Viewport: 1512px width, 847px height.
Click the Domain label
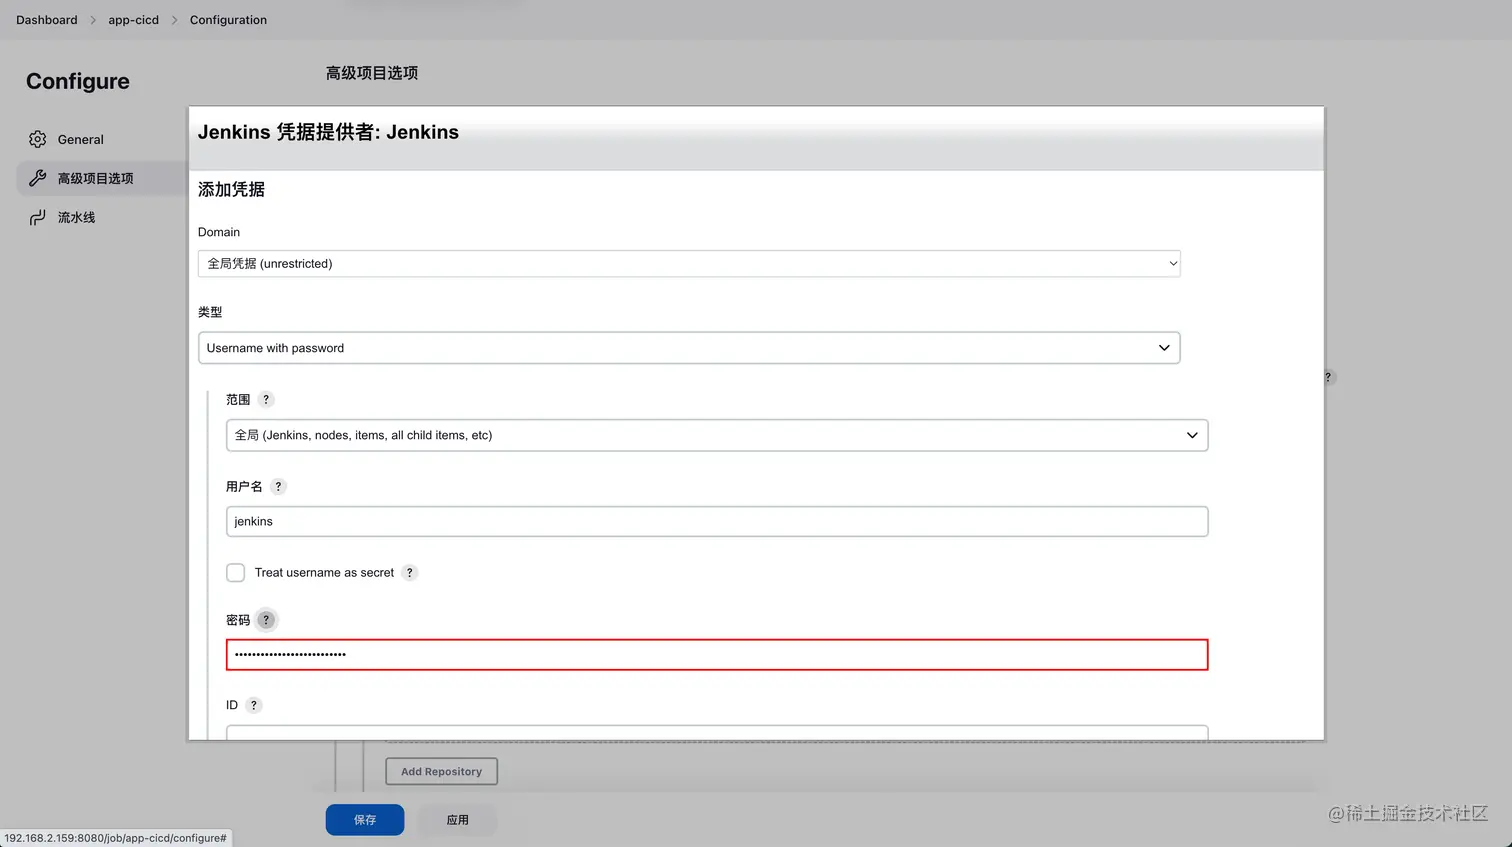pos(219,232)
